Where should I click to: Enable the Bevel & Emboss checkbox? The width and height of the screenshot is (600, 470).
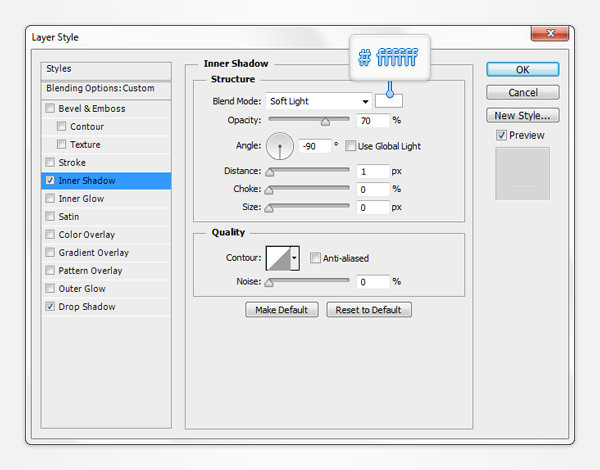(x=51, y=109)
